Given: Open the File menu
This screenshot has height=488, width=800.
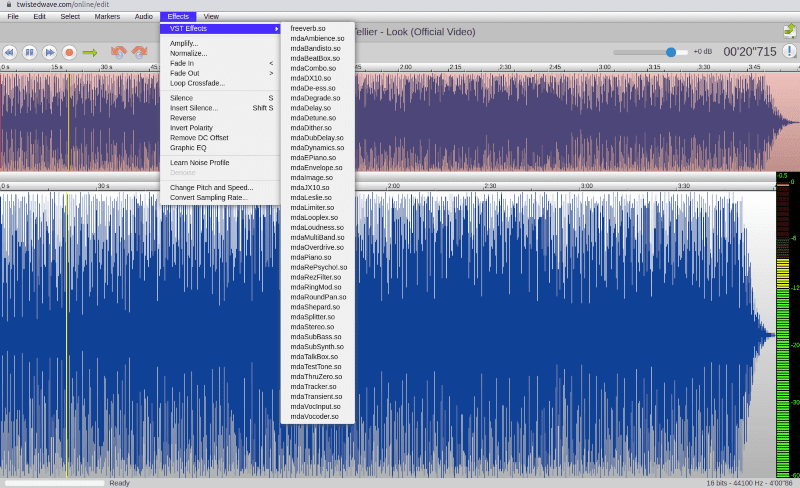Looking at the screenshot, I should (13, 16).
